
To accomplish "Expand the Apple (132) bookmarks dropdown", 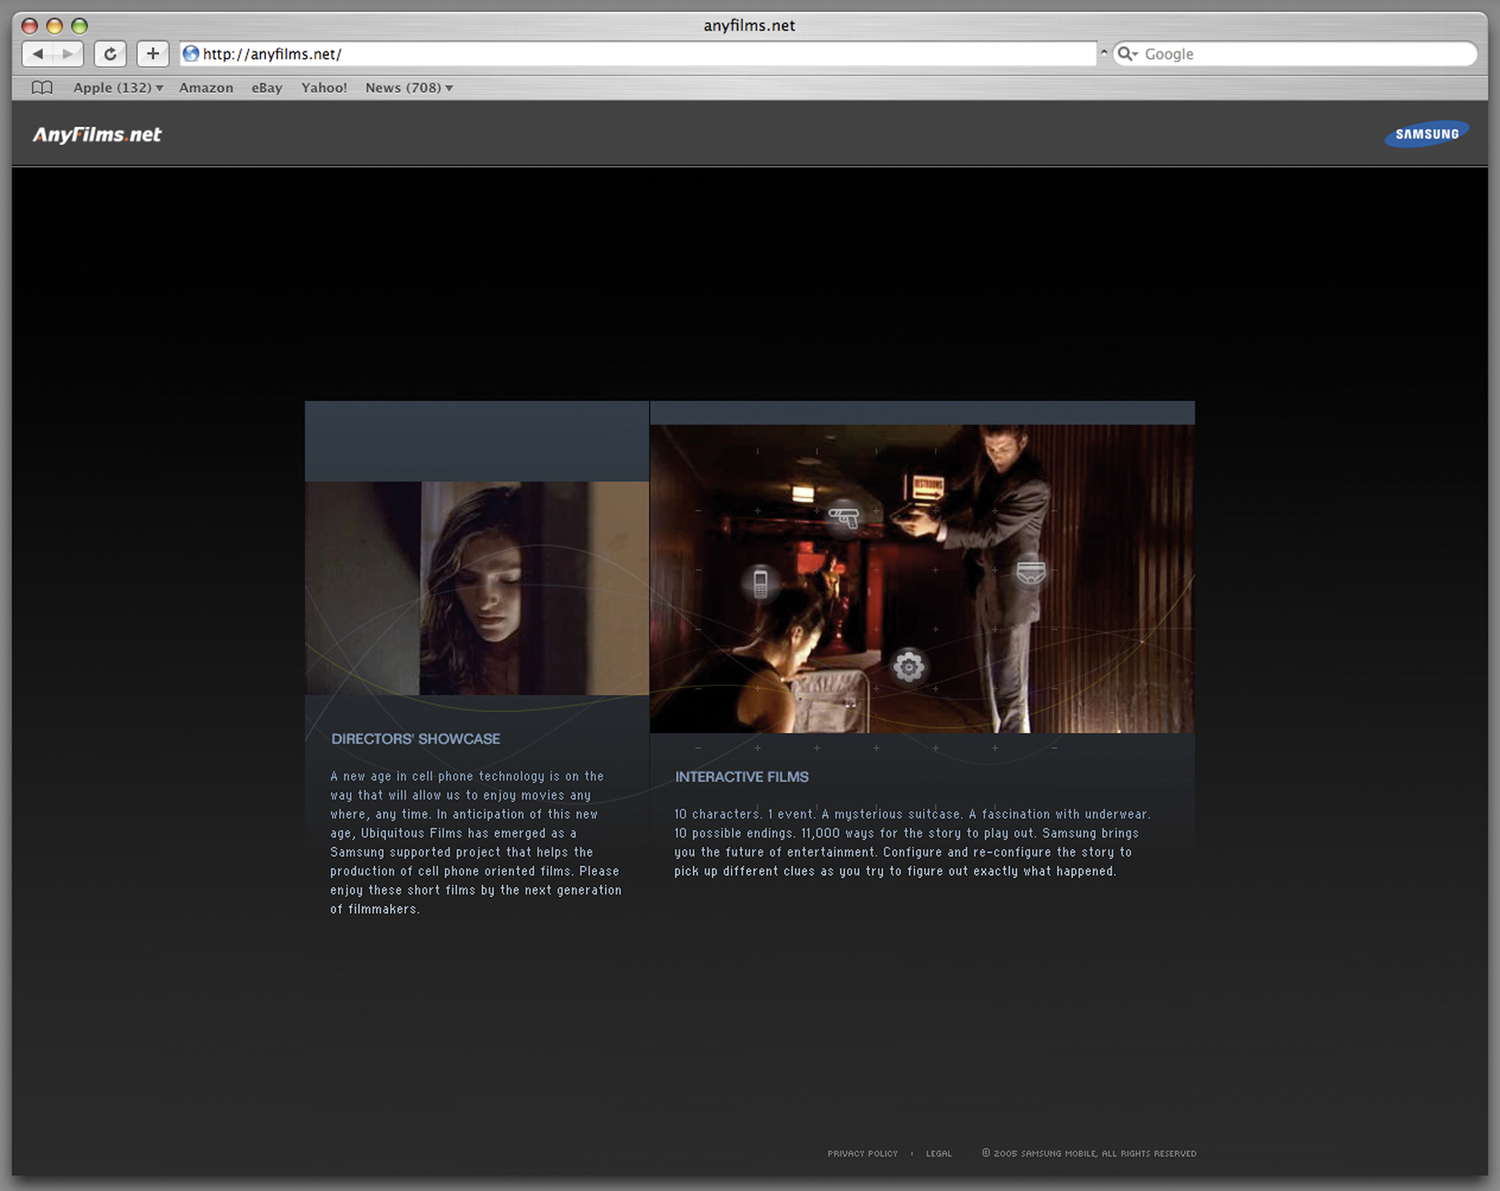I will coord(118,88).
